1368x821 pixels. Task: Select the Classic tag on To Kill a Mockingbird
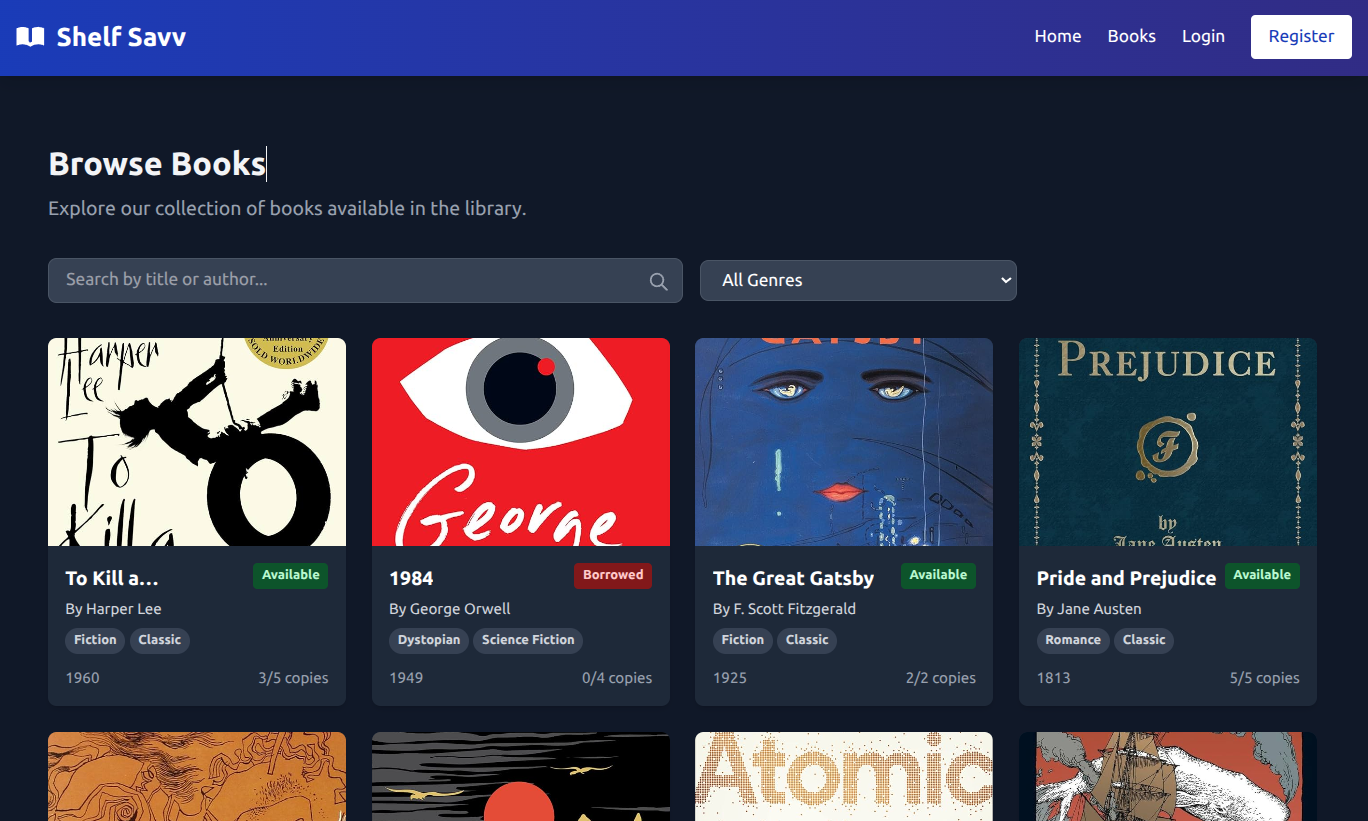[x=160, y=640]
